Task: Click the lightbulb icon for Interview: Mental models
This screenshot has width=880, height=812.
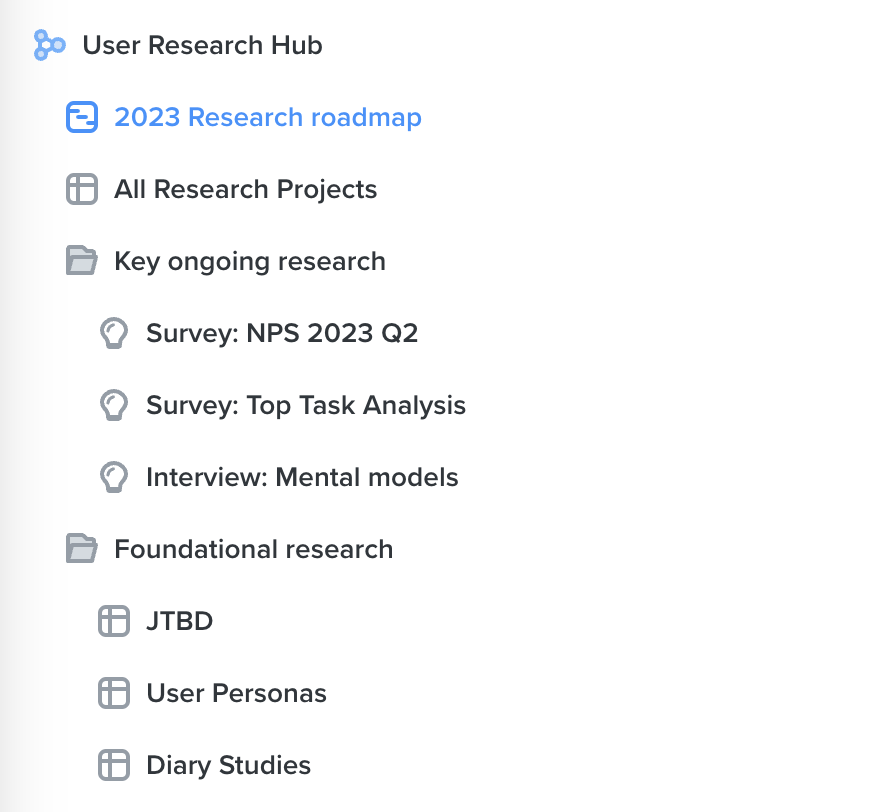Action: (114, 477)
